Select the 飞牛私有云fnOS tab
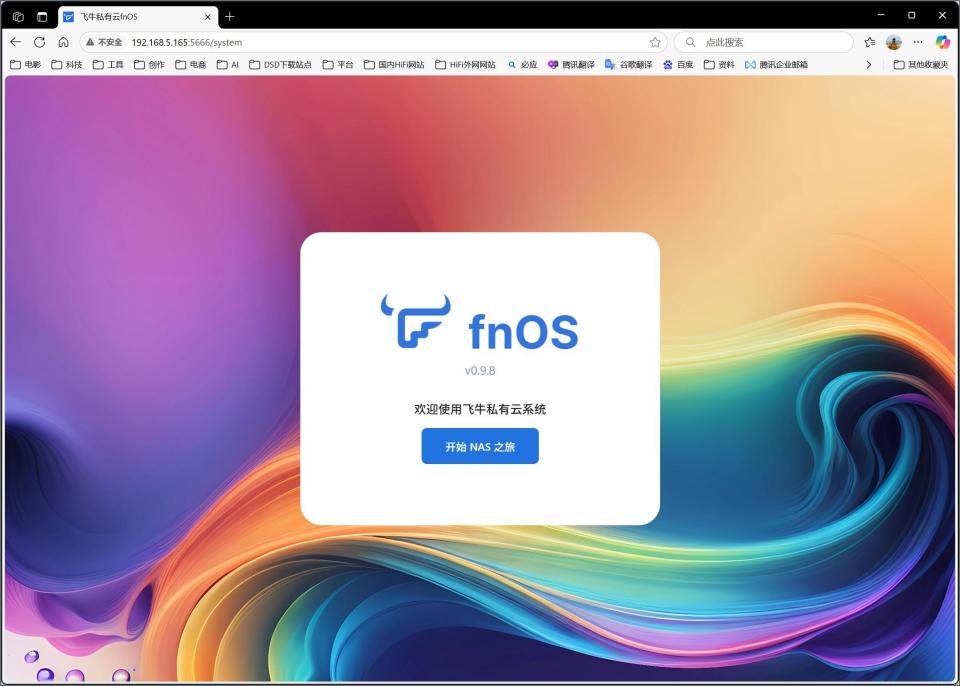Image resolution: width=960 pixels, height=686 pixels. [x=138, y=17]
